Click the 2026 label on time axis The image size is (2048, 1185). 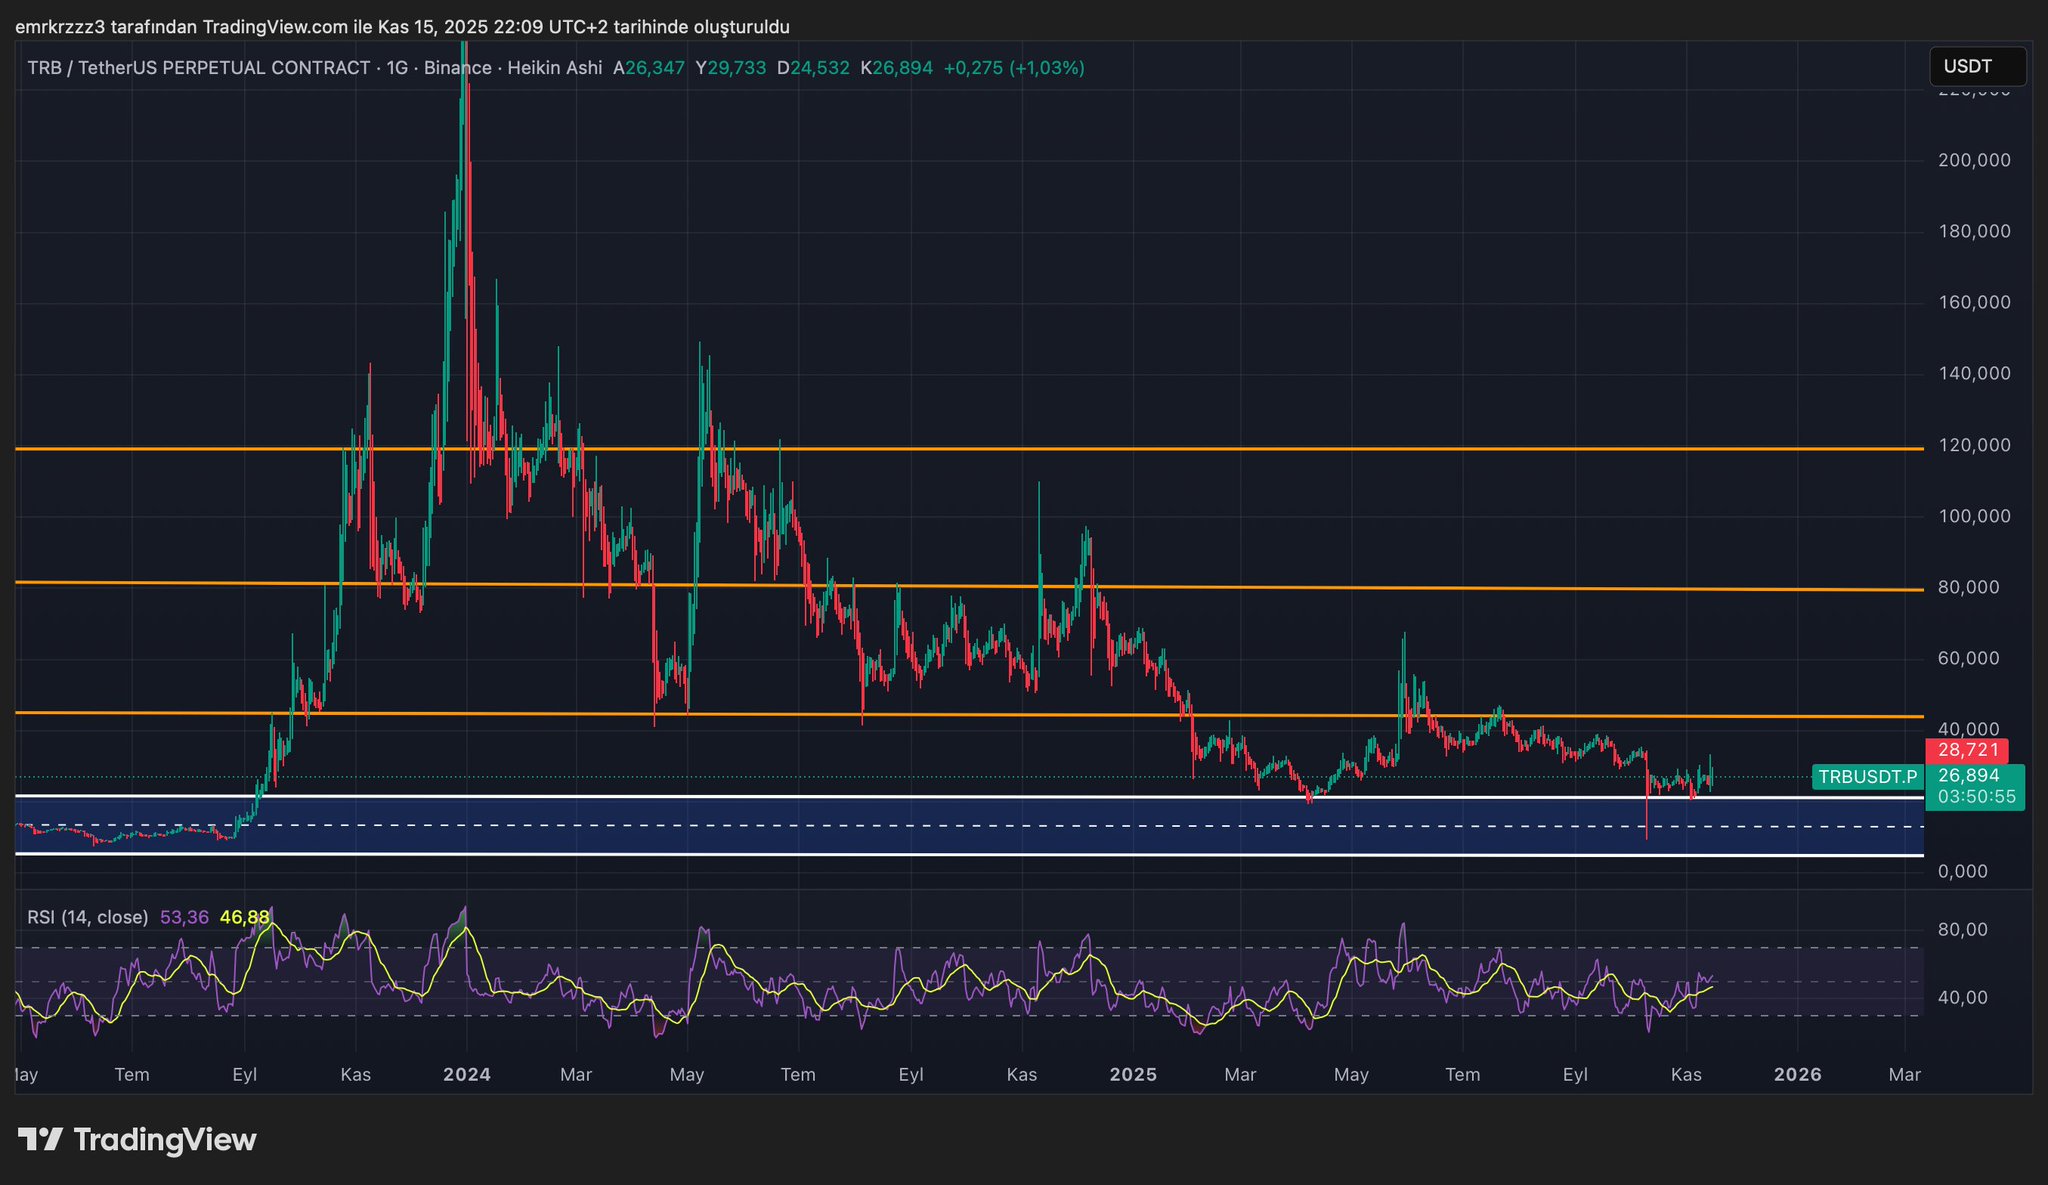[x=1797, y=1075]
